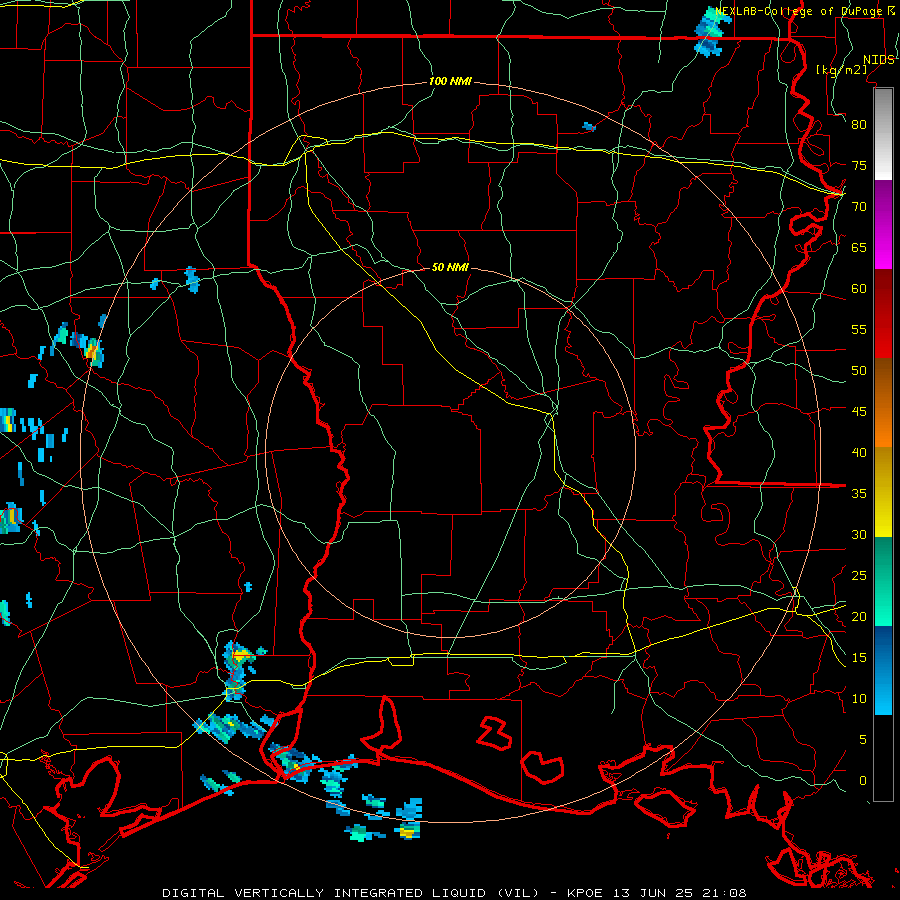
Task: Click legend value 25 on the color scale
Action: (x=859, y=576)
